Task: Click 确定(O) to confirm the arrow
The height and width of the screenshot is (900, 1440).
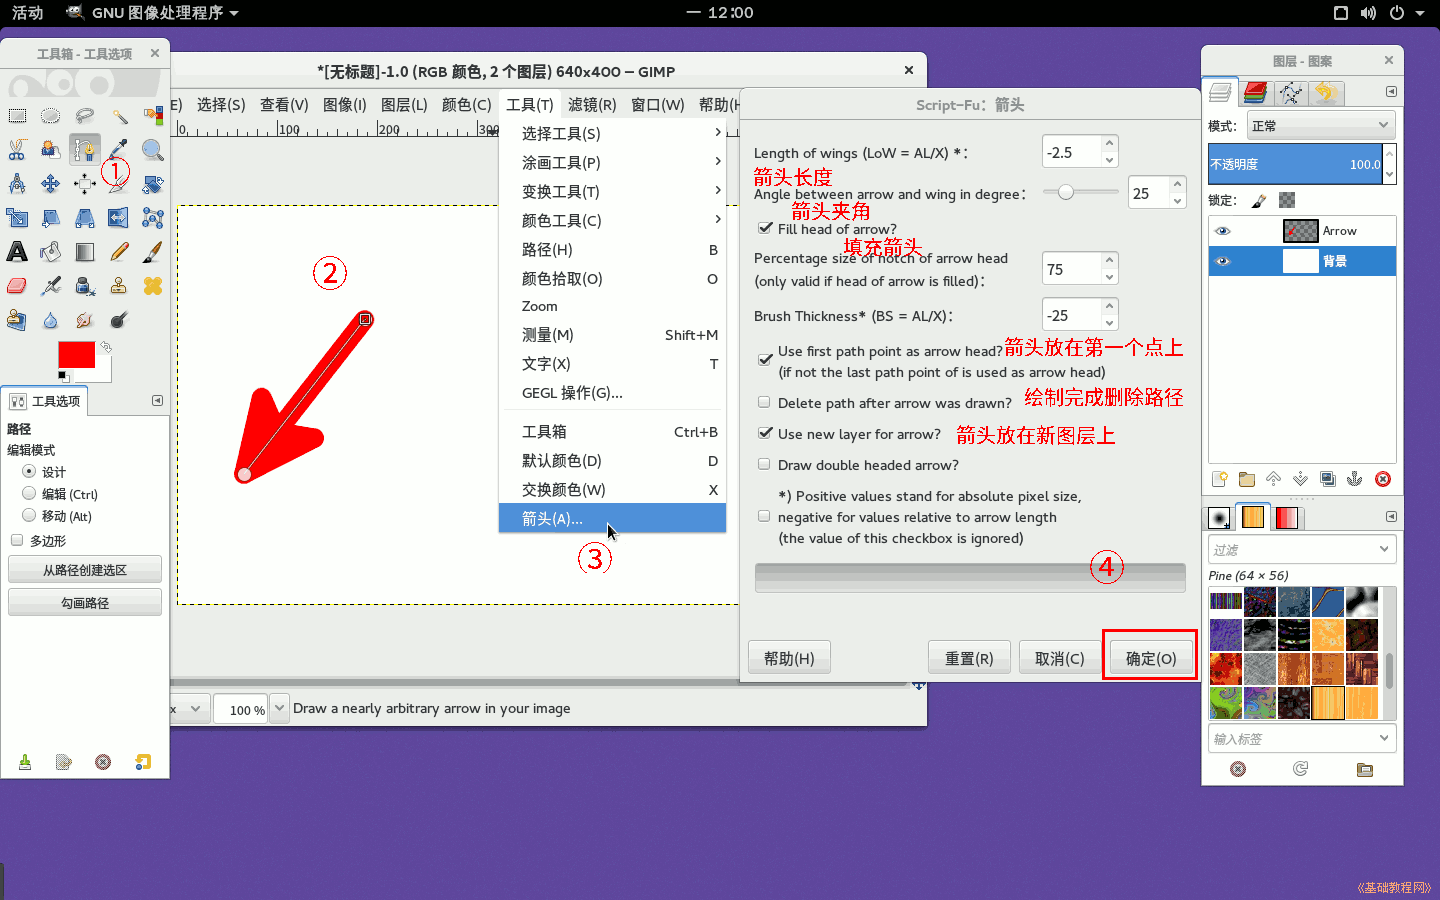Action: tap(1150, 658)
